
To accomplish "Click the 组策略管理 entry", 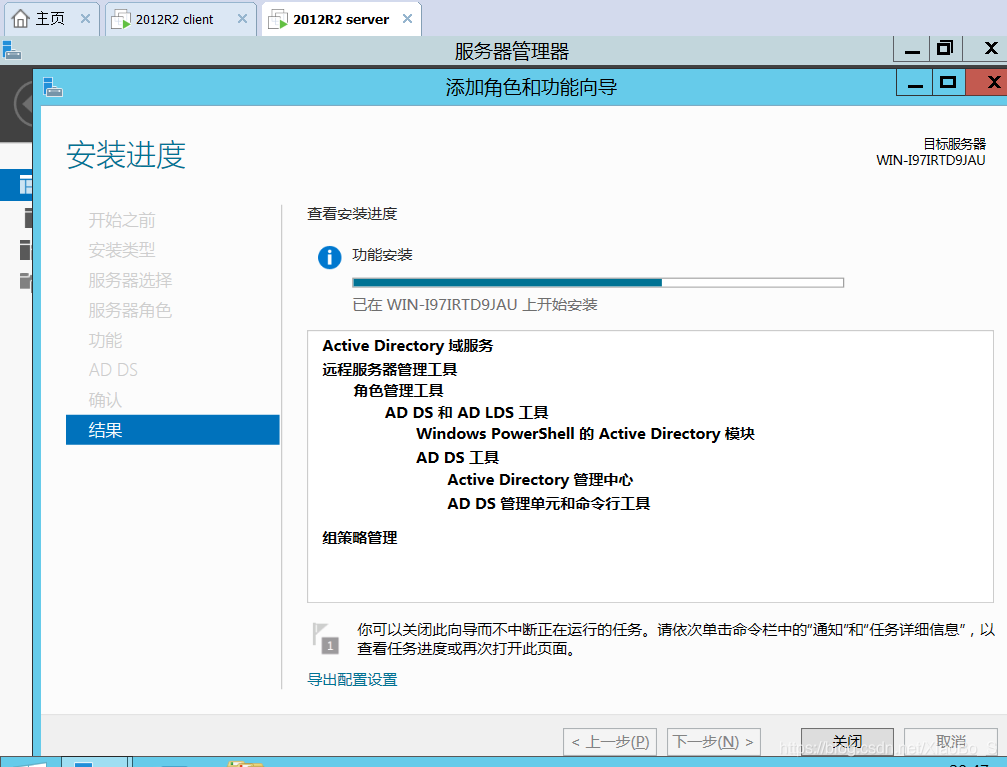I will point(360,538).
